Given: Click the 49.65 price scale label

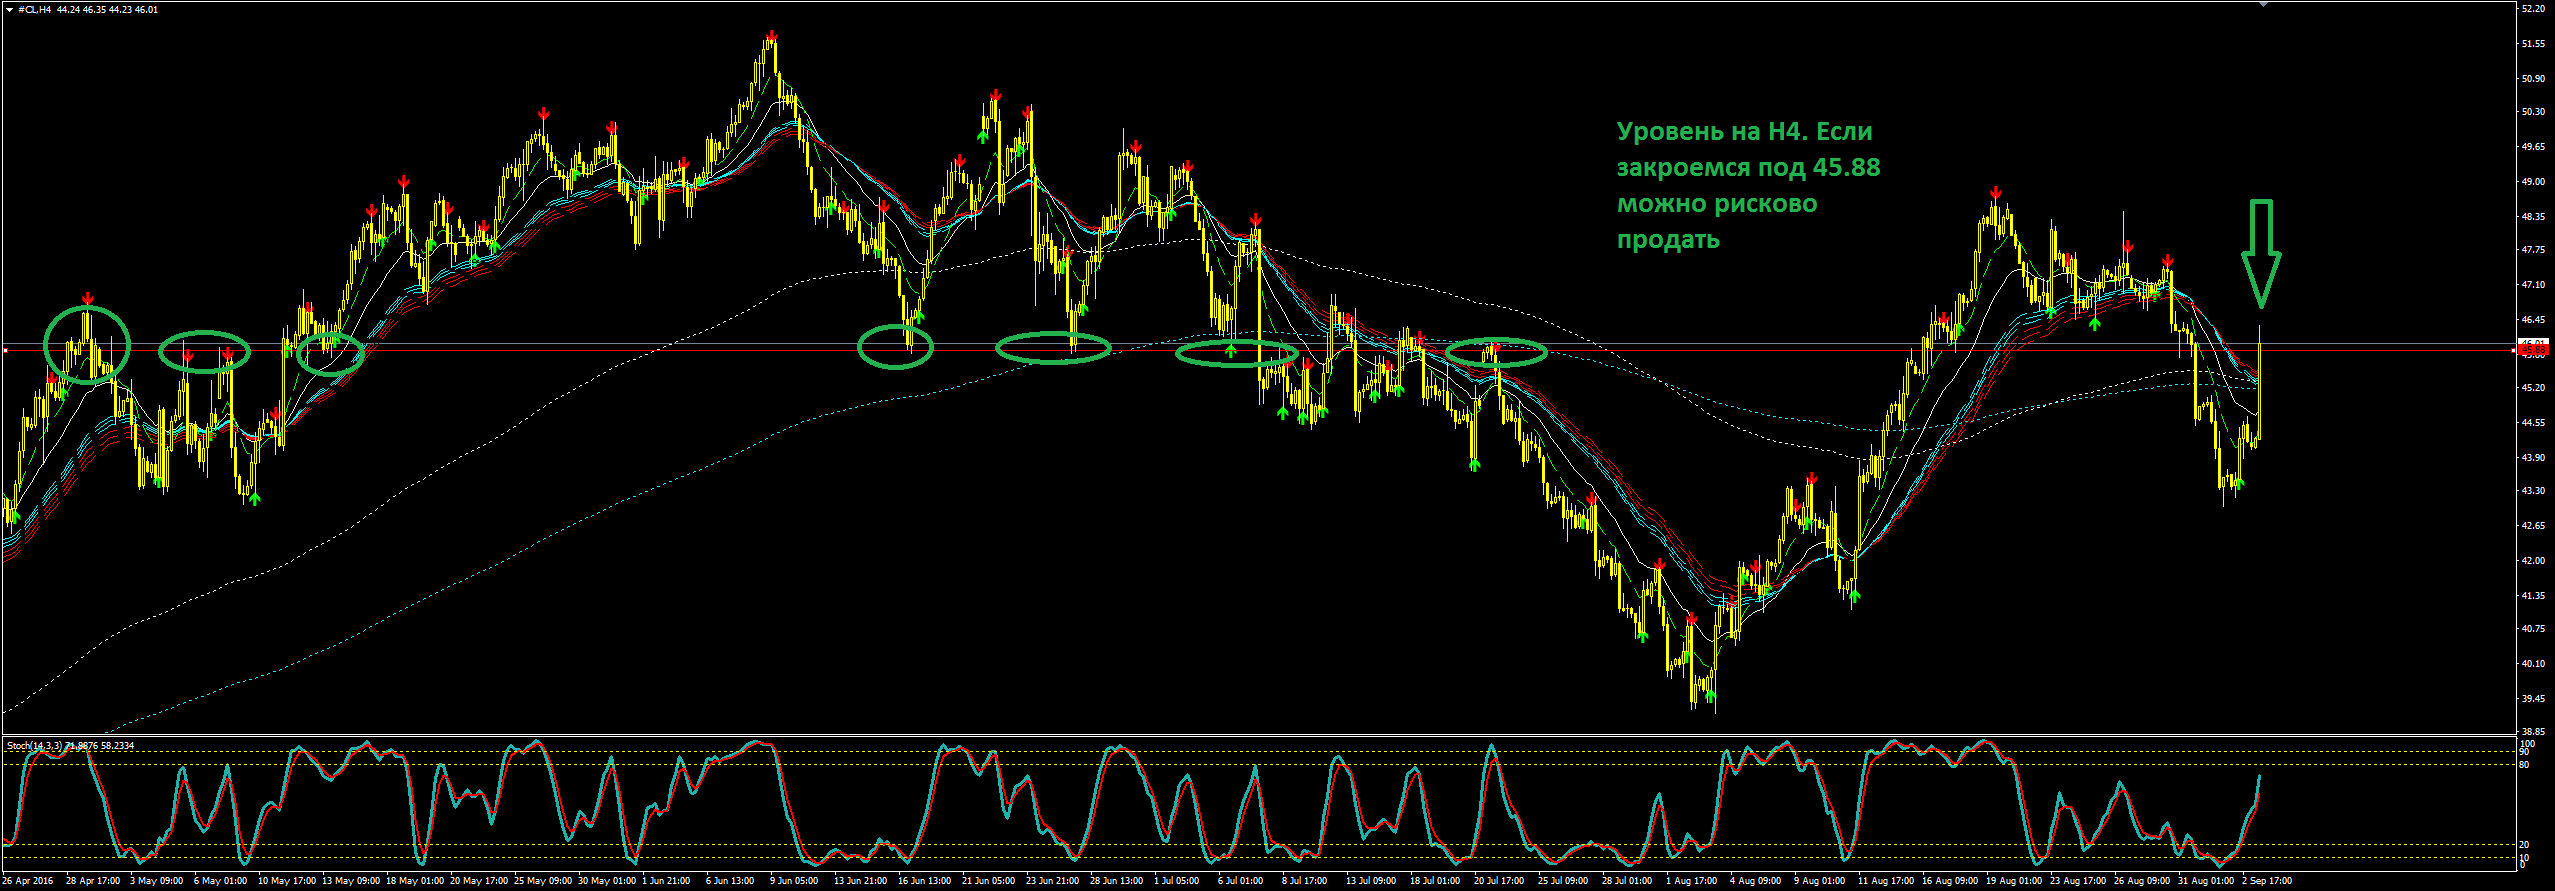Looking at the screenshot, I should (x=2532, y=147).
